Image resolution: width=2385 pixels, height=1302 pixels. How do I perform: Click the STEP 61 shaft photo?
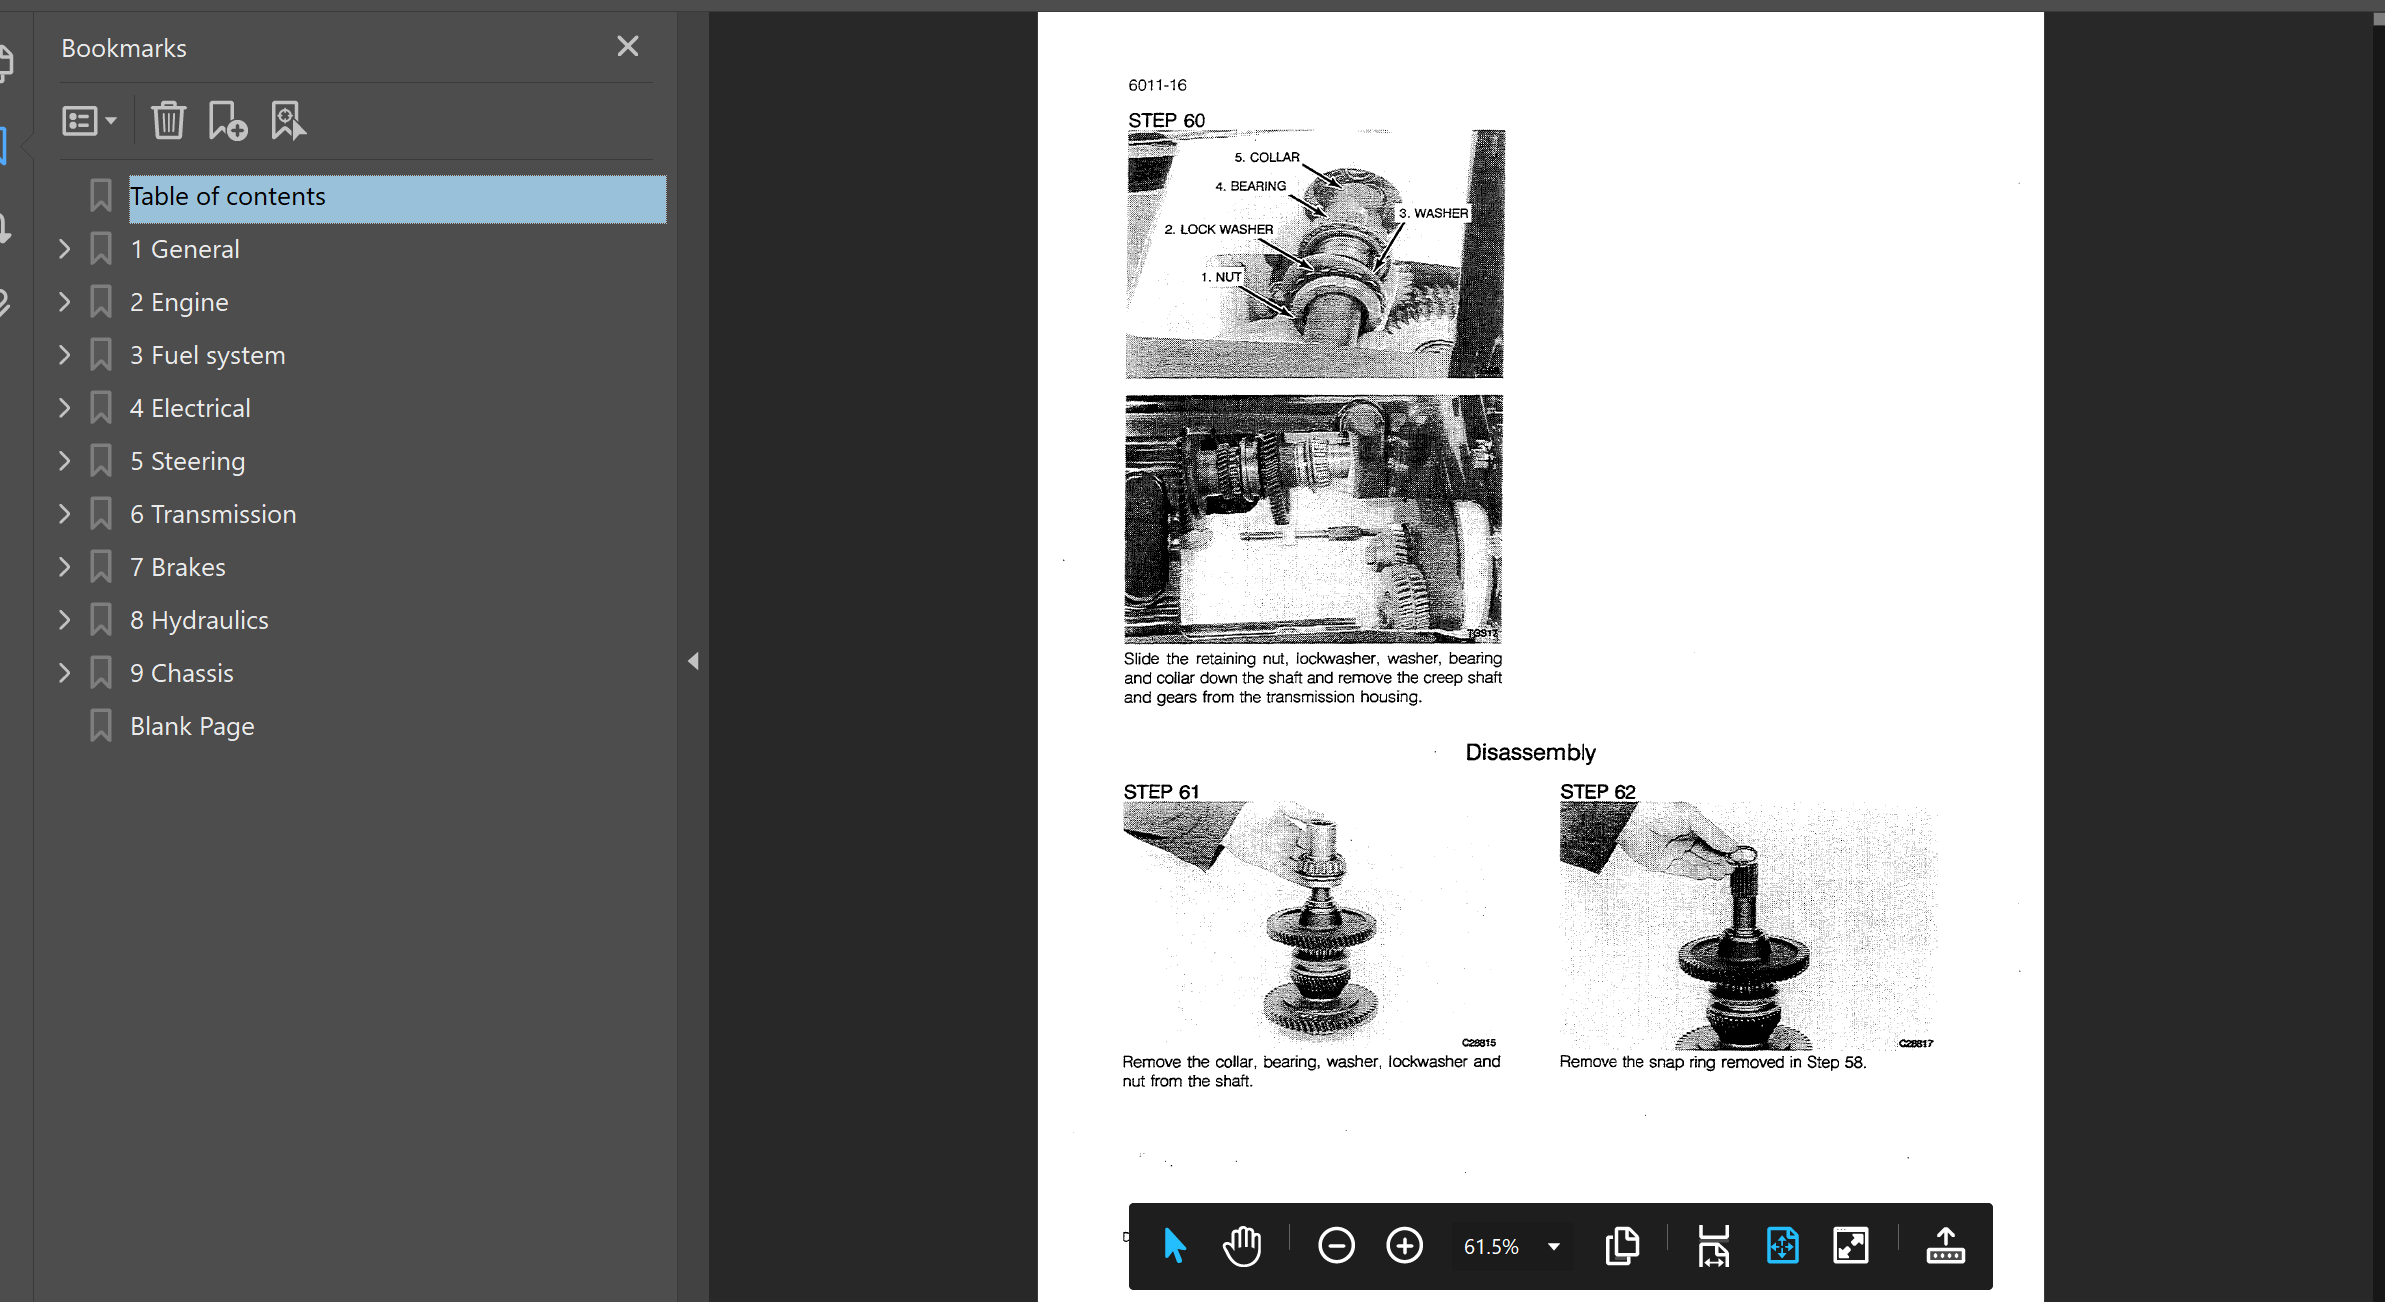pos(1311,923)
